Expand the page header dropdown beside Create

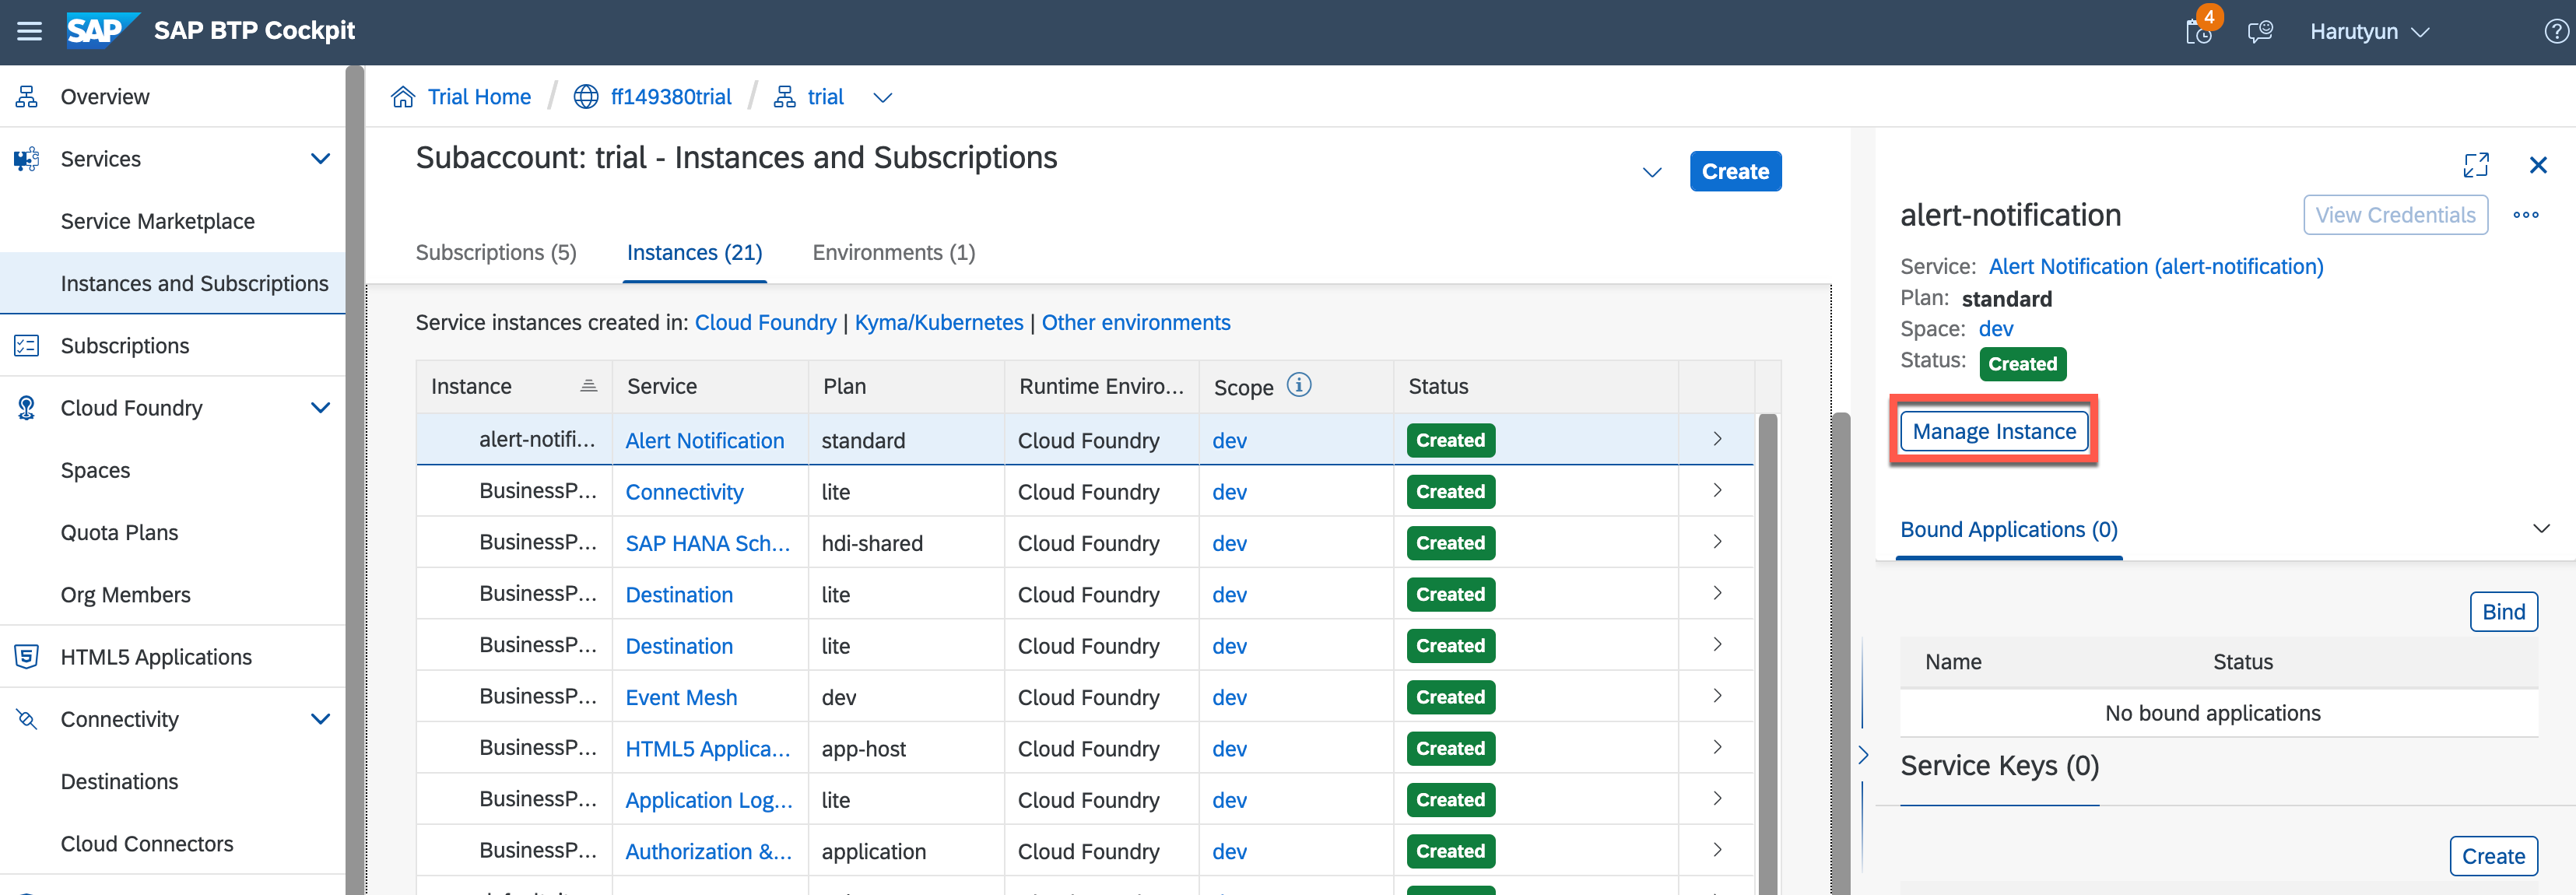[1652, 172]
